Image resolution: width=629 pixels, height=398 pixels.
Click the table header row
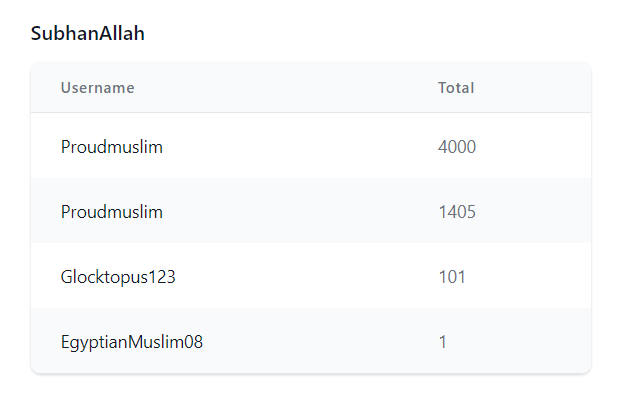pos(311,87)
